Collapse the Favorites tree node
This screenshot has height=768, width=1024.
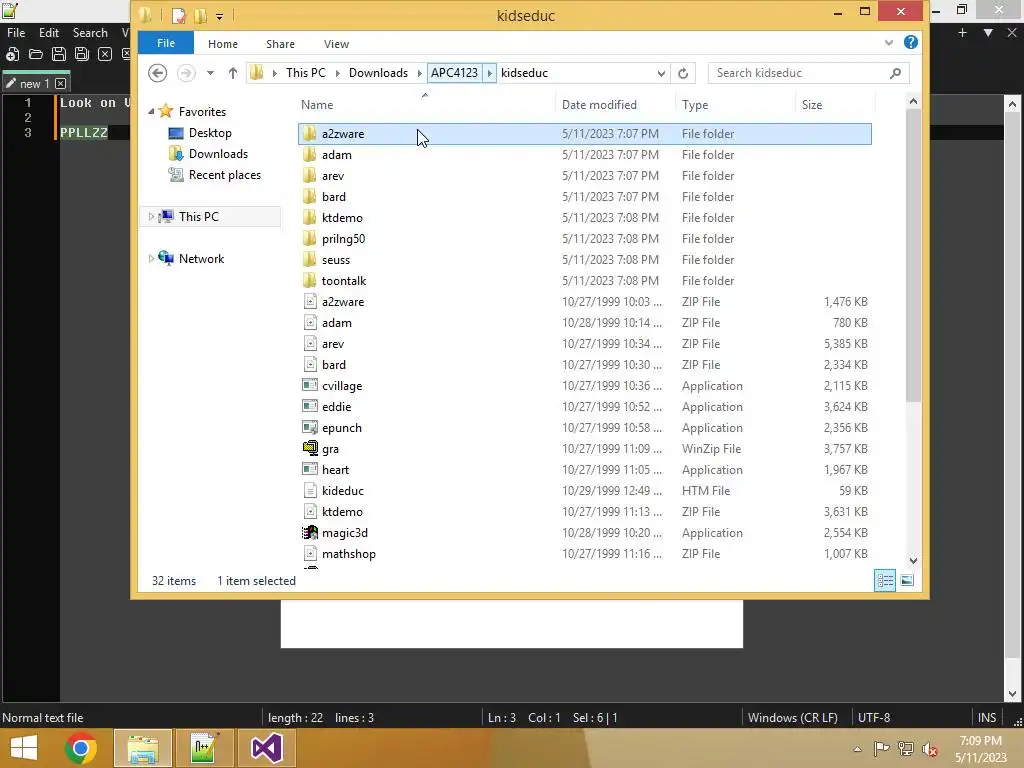click(x=152, y=112)
